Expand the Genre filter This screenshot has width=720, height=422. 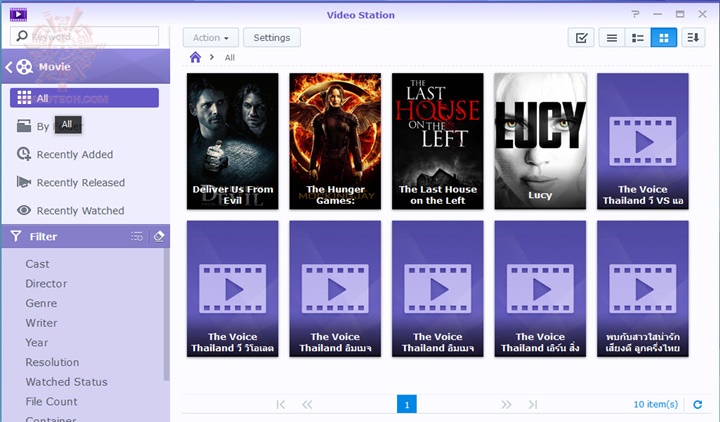(41, 303)
